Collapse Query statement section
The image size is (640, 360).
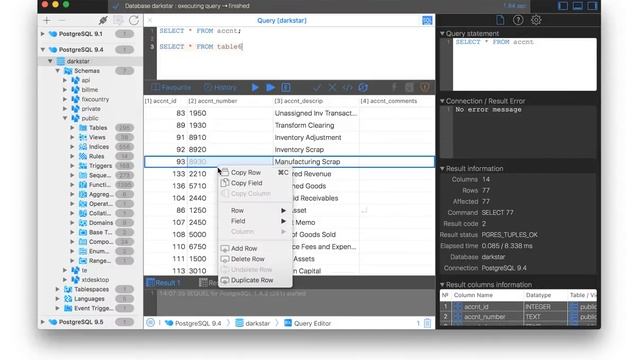point(442,33)
